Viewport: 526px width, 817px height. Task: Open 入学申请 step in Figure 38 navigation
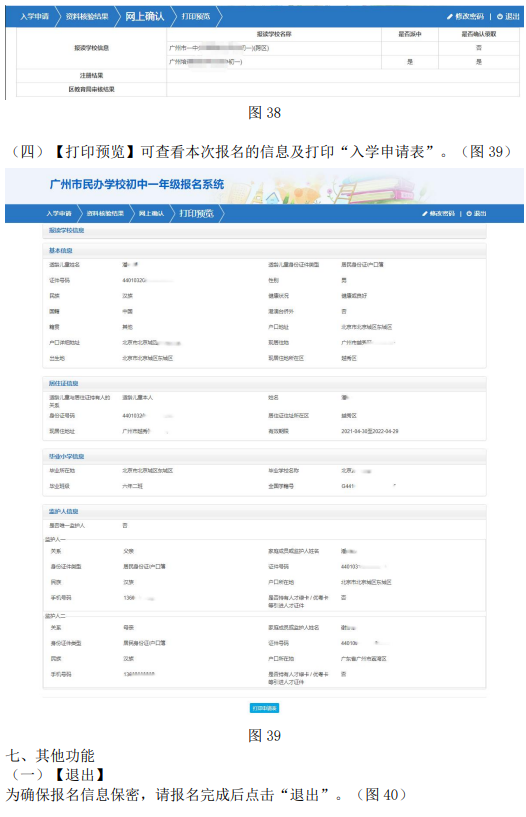(x=34, y=17)
